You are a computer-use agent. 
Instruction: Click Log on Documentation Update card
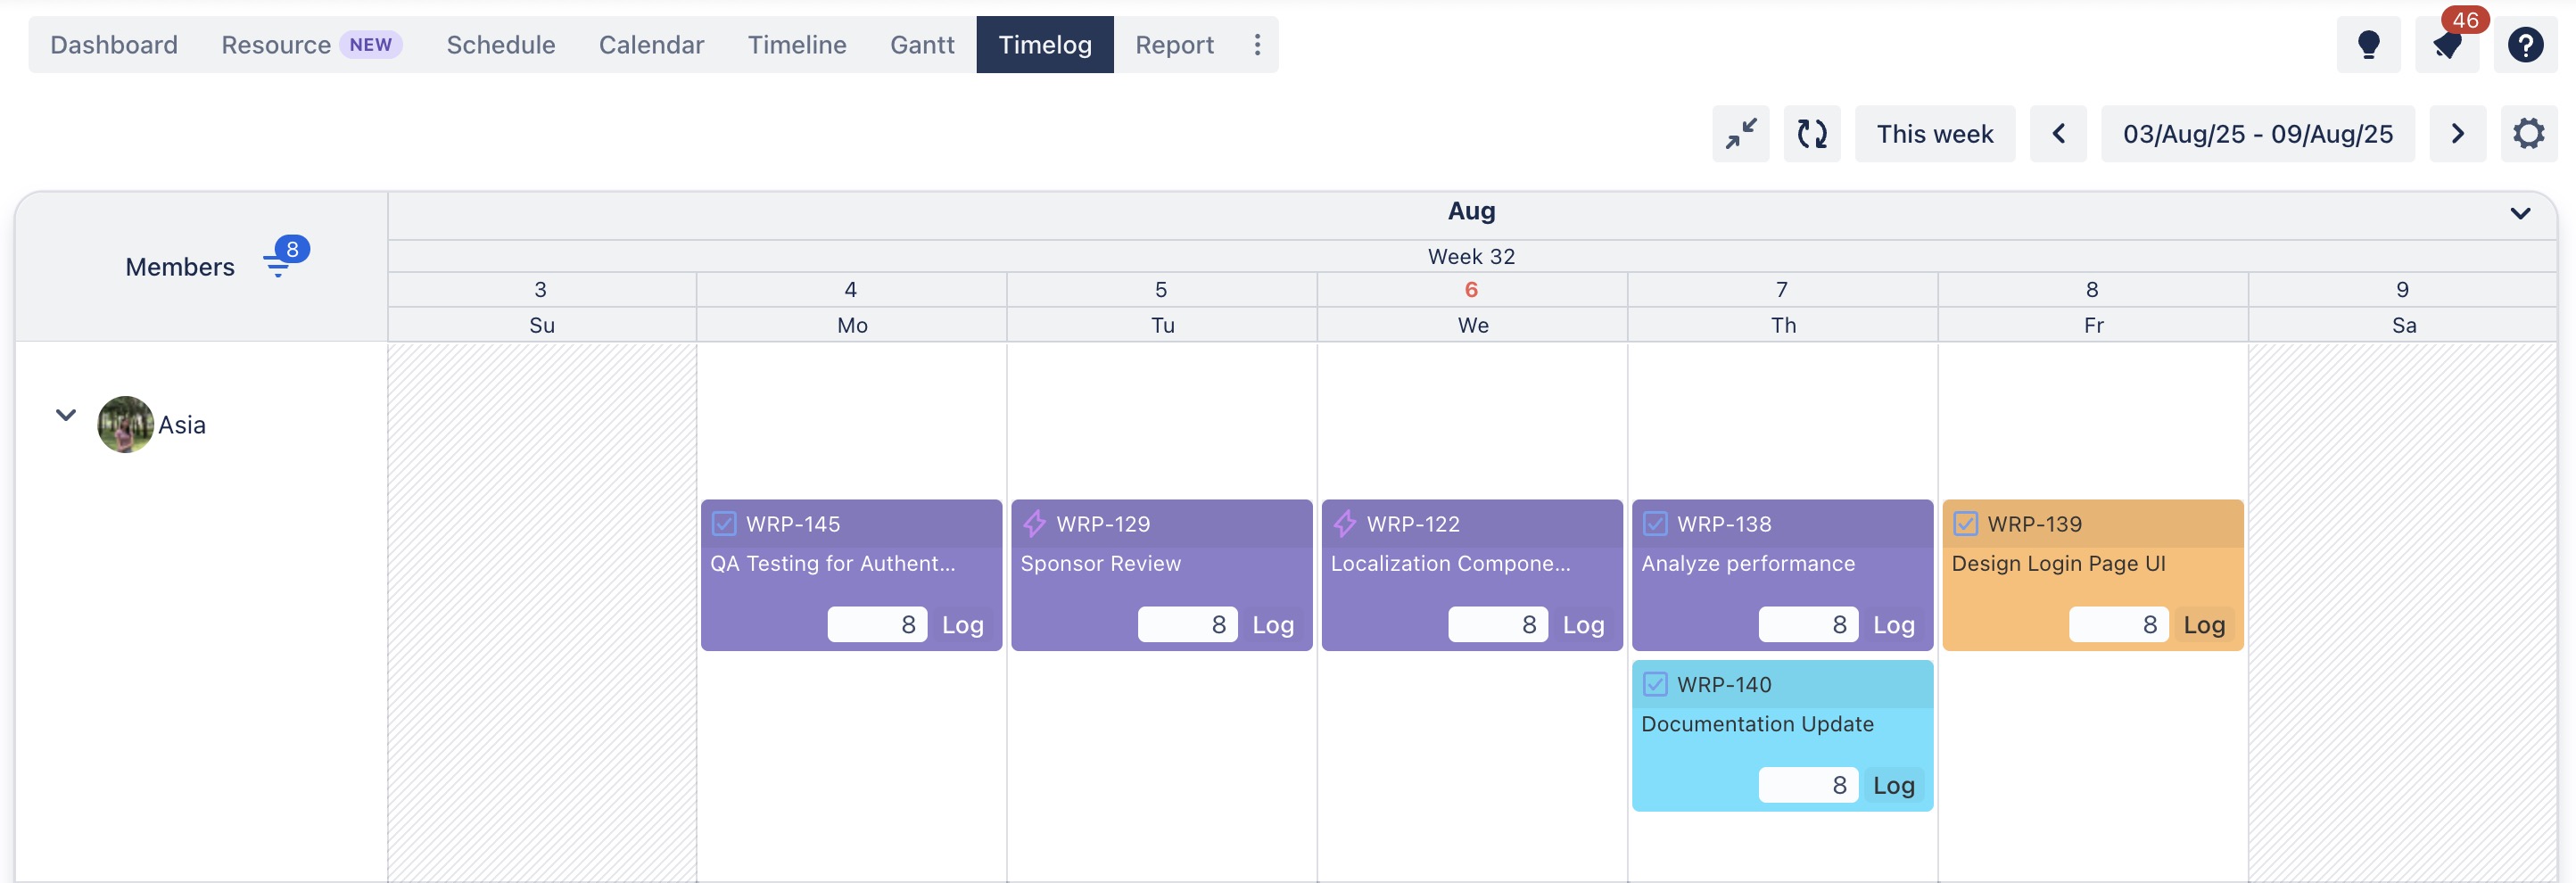click(1892, 785)
